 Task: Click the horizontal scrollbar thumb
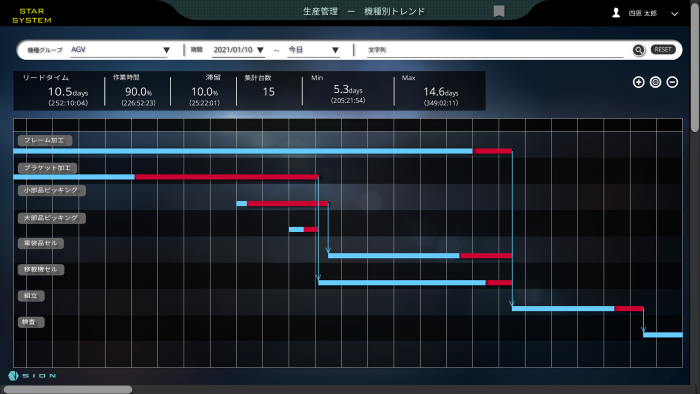(68, 390)
